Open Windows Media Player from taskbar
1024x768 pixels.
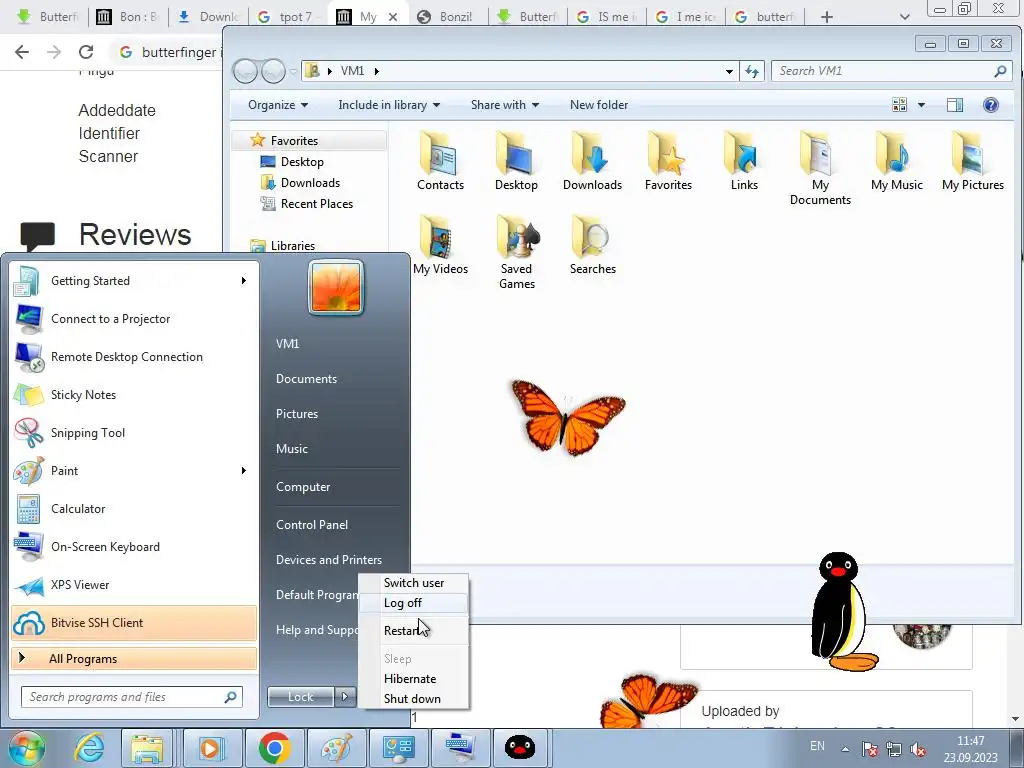coord(211,748)
